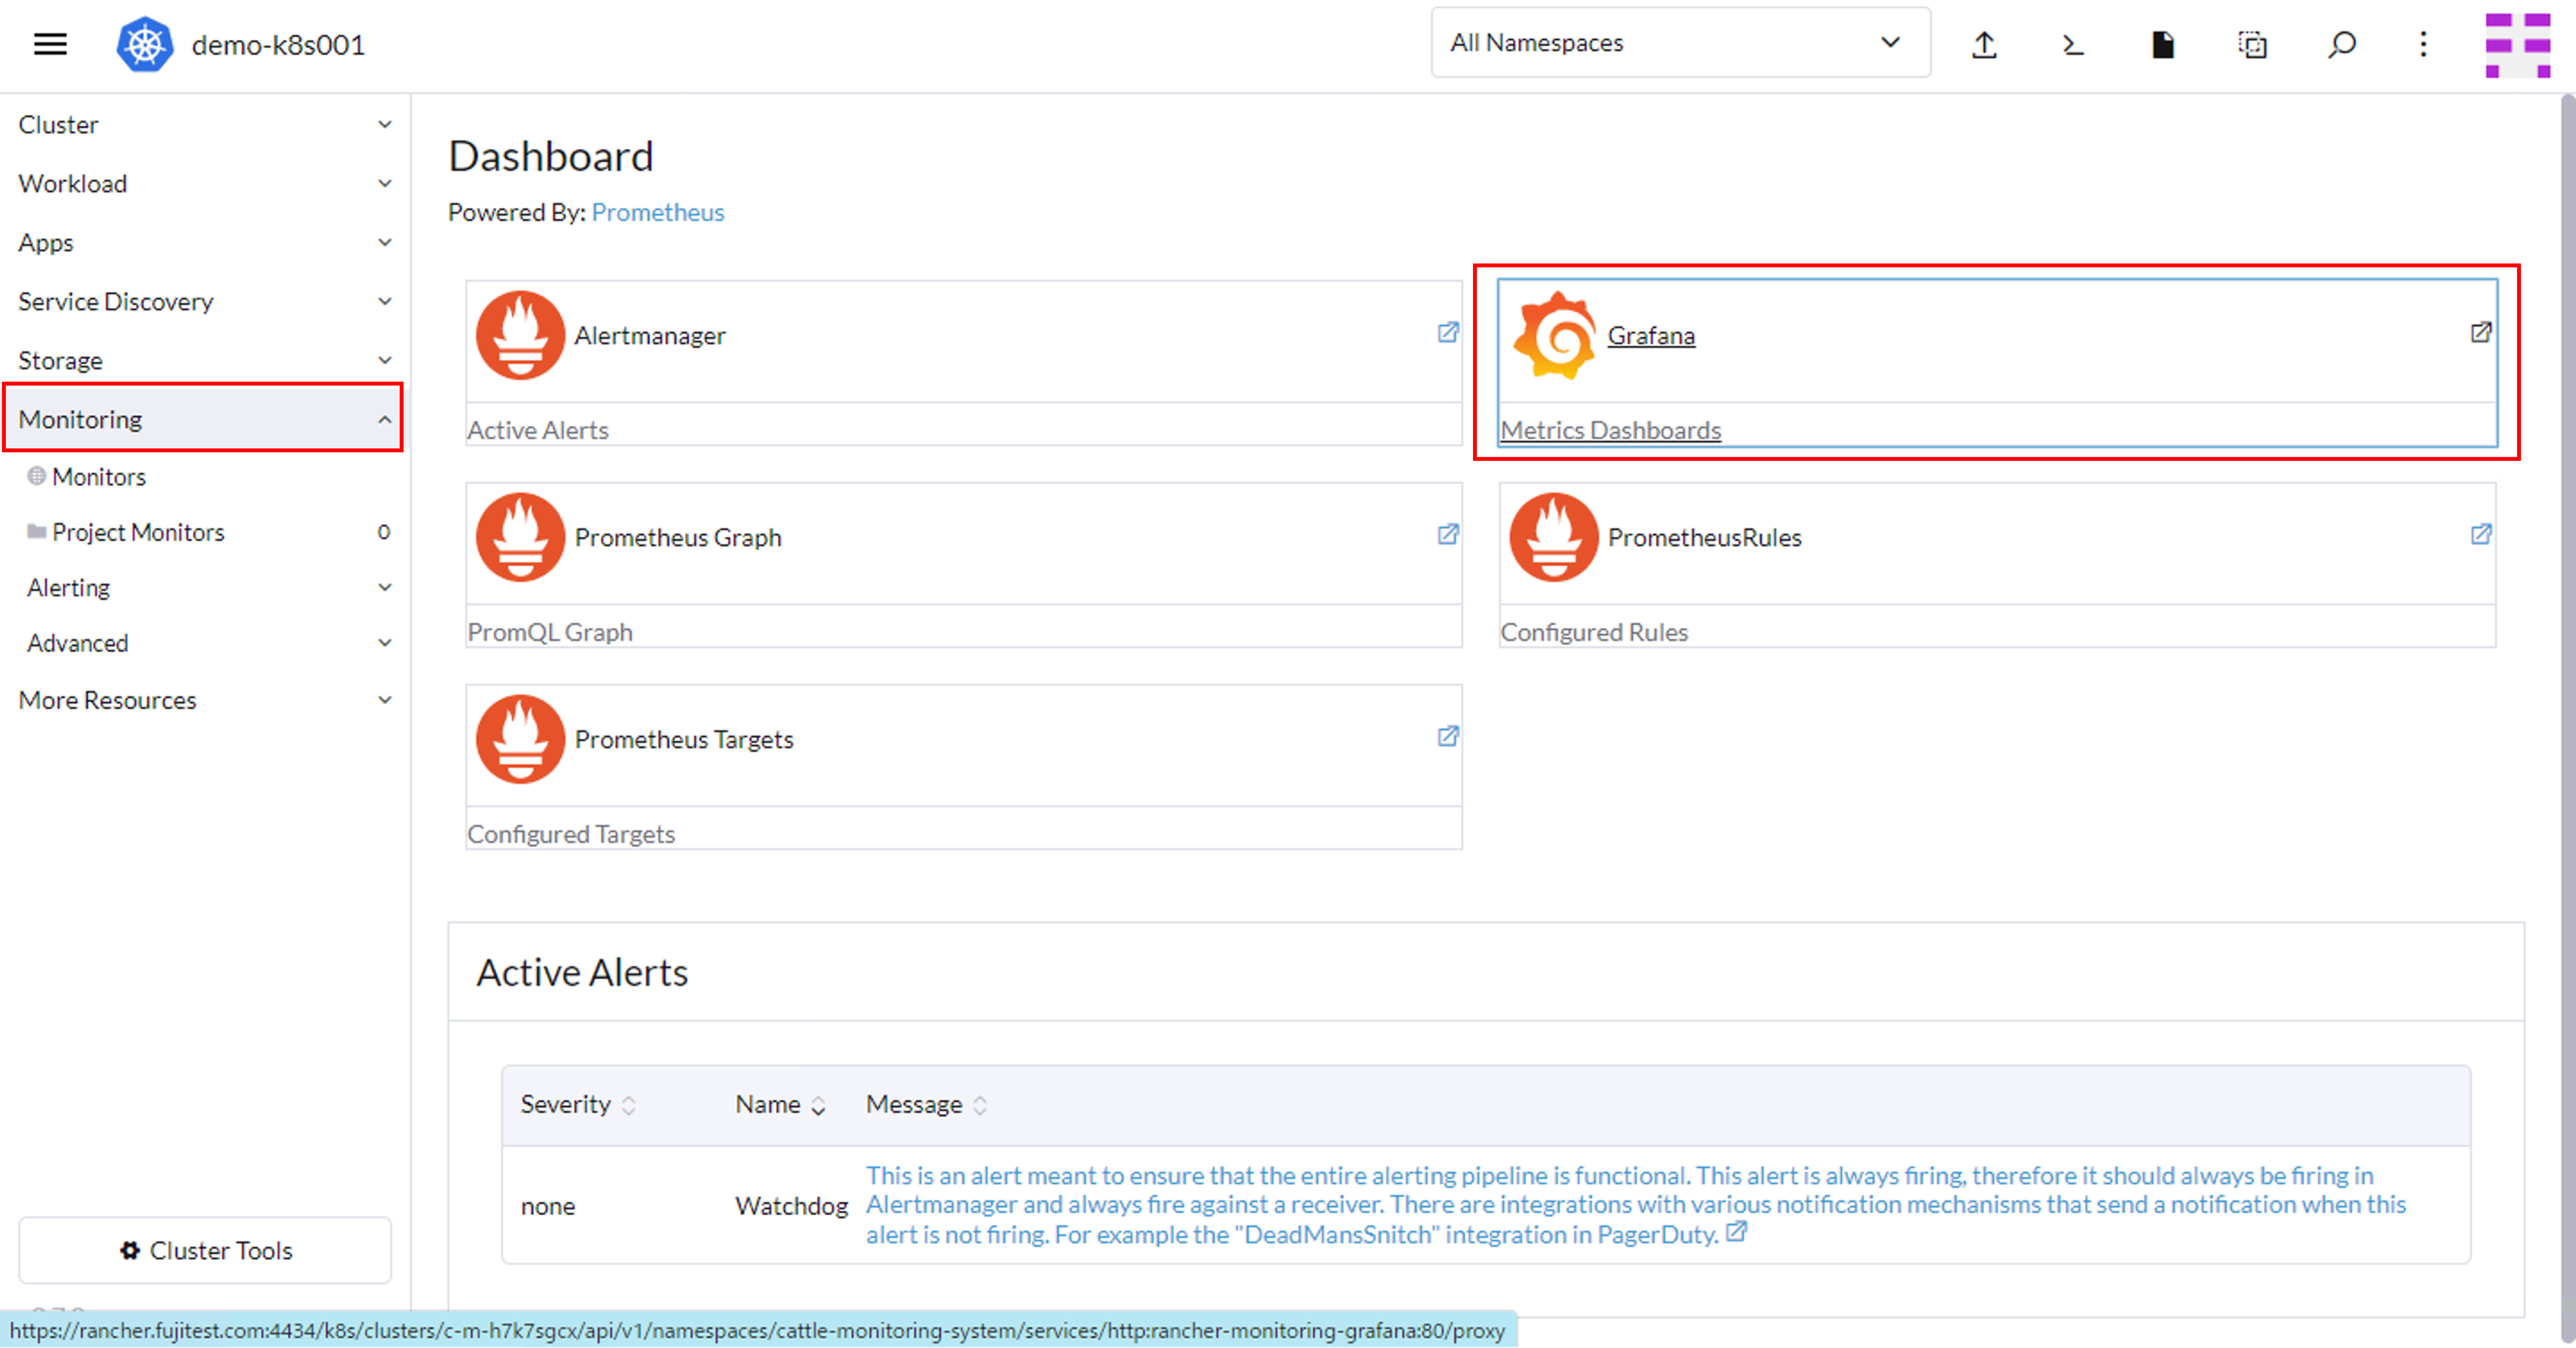Open the vertical three-dots more menu
This screenshot has width=2576, height=1348.
click(2423, 44)
